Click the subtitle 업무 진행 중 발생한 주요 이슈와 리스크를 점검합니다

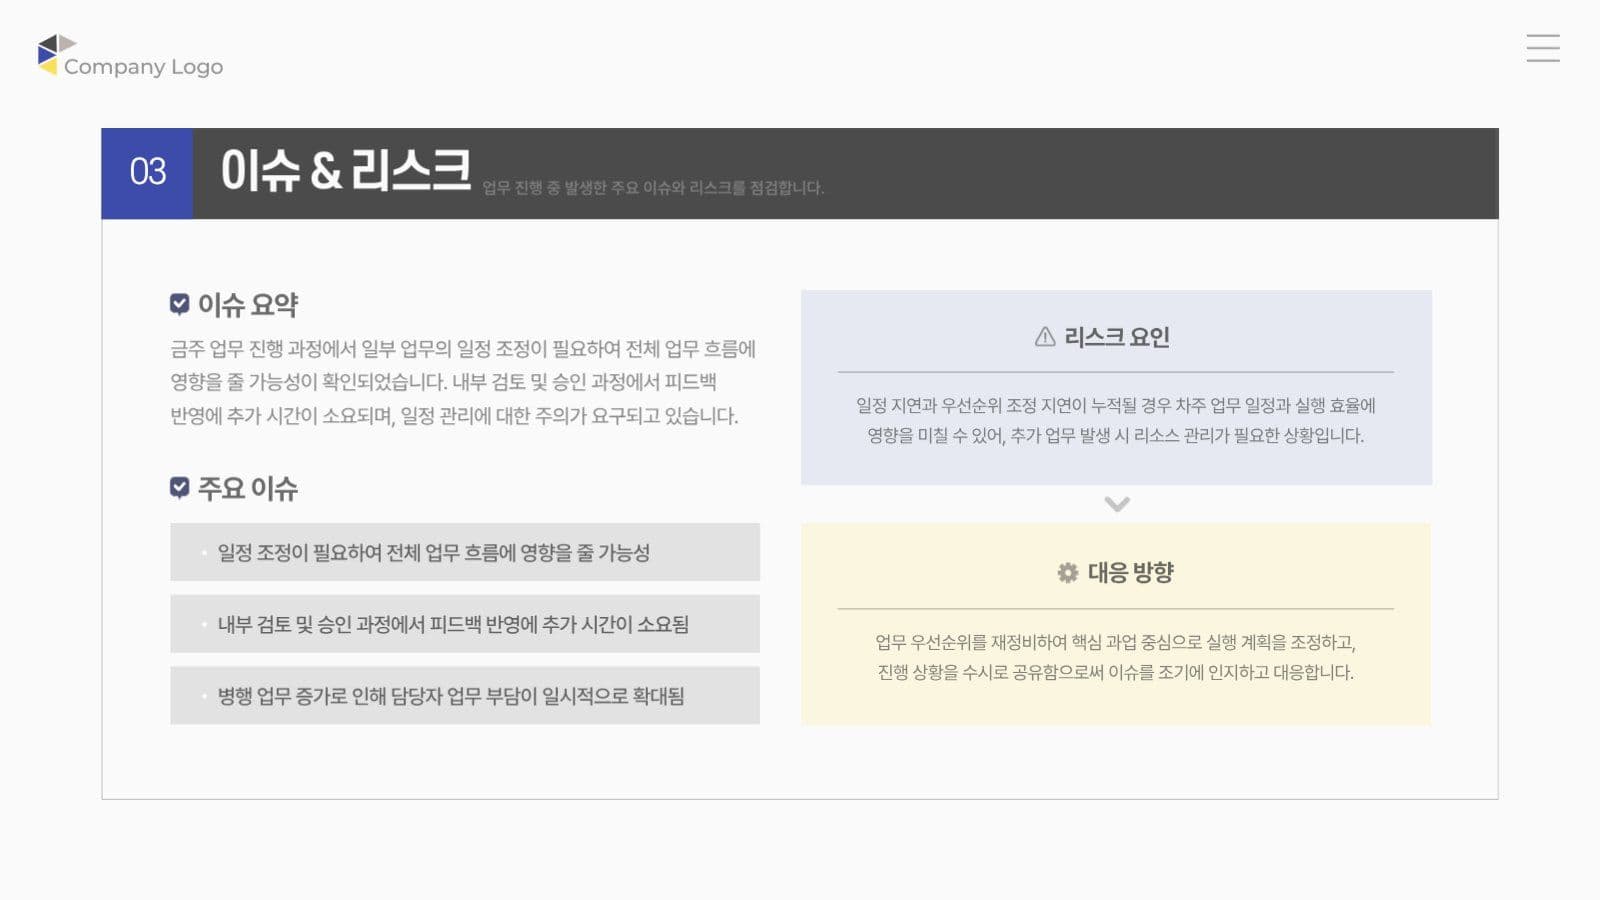tap(653, 188)
